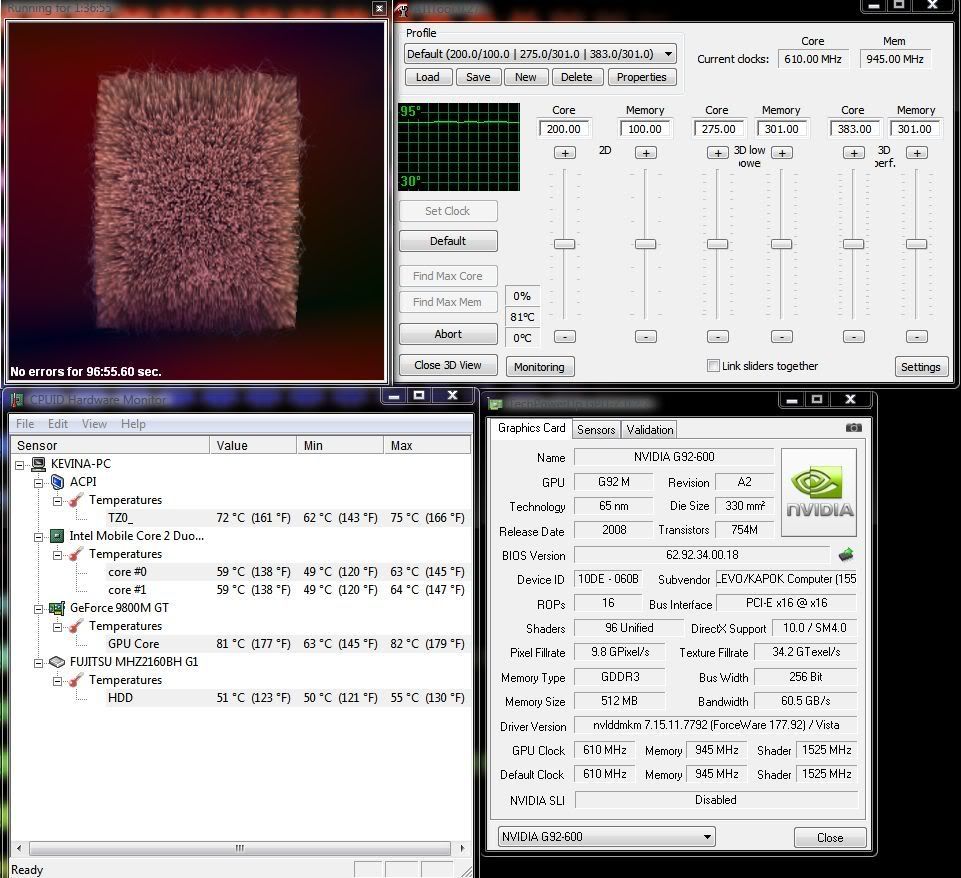961x878 pixels.
Task: Click the GeForce 9800M GT card icon
Action: coord(57,608)
